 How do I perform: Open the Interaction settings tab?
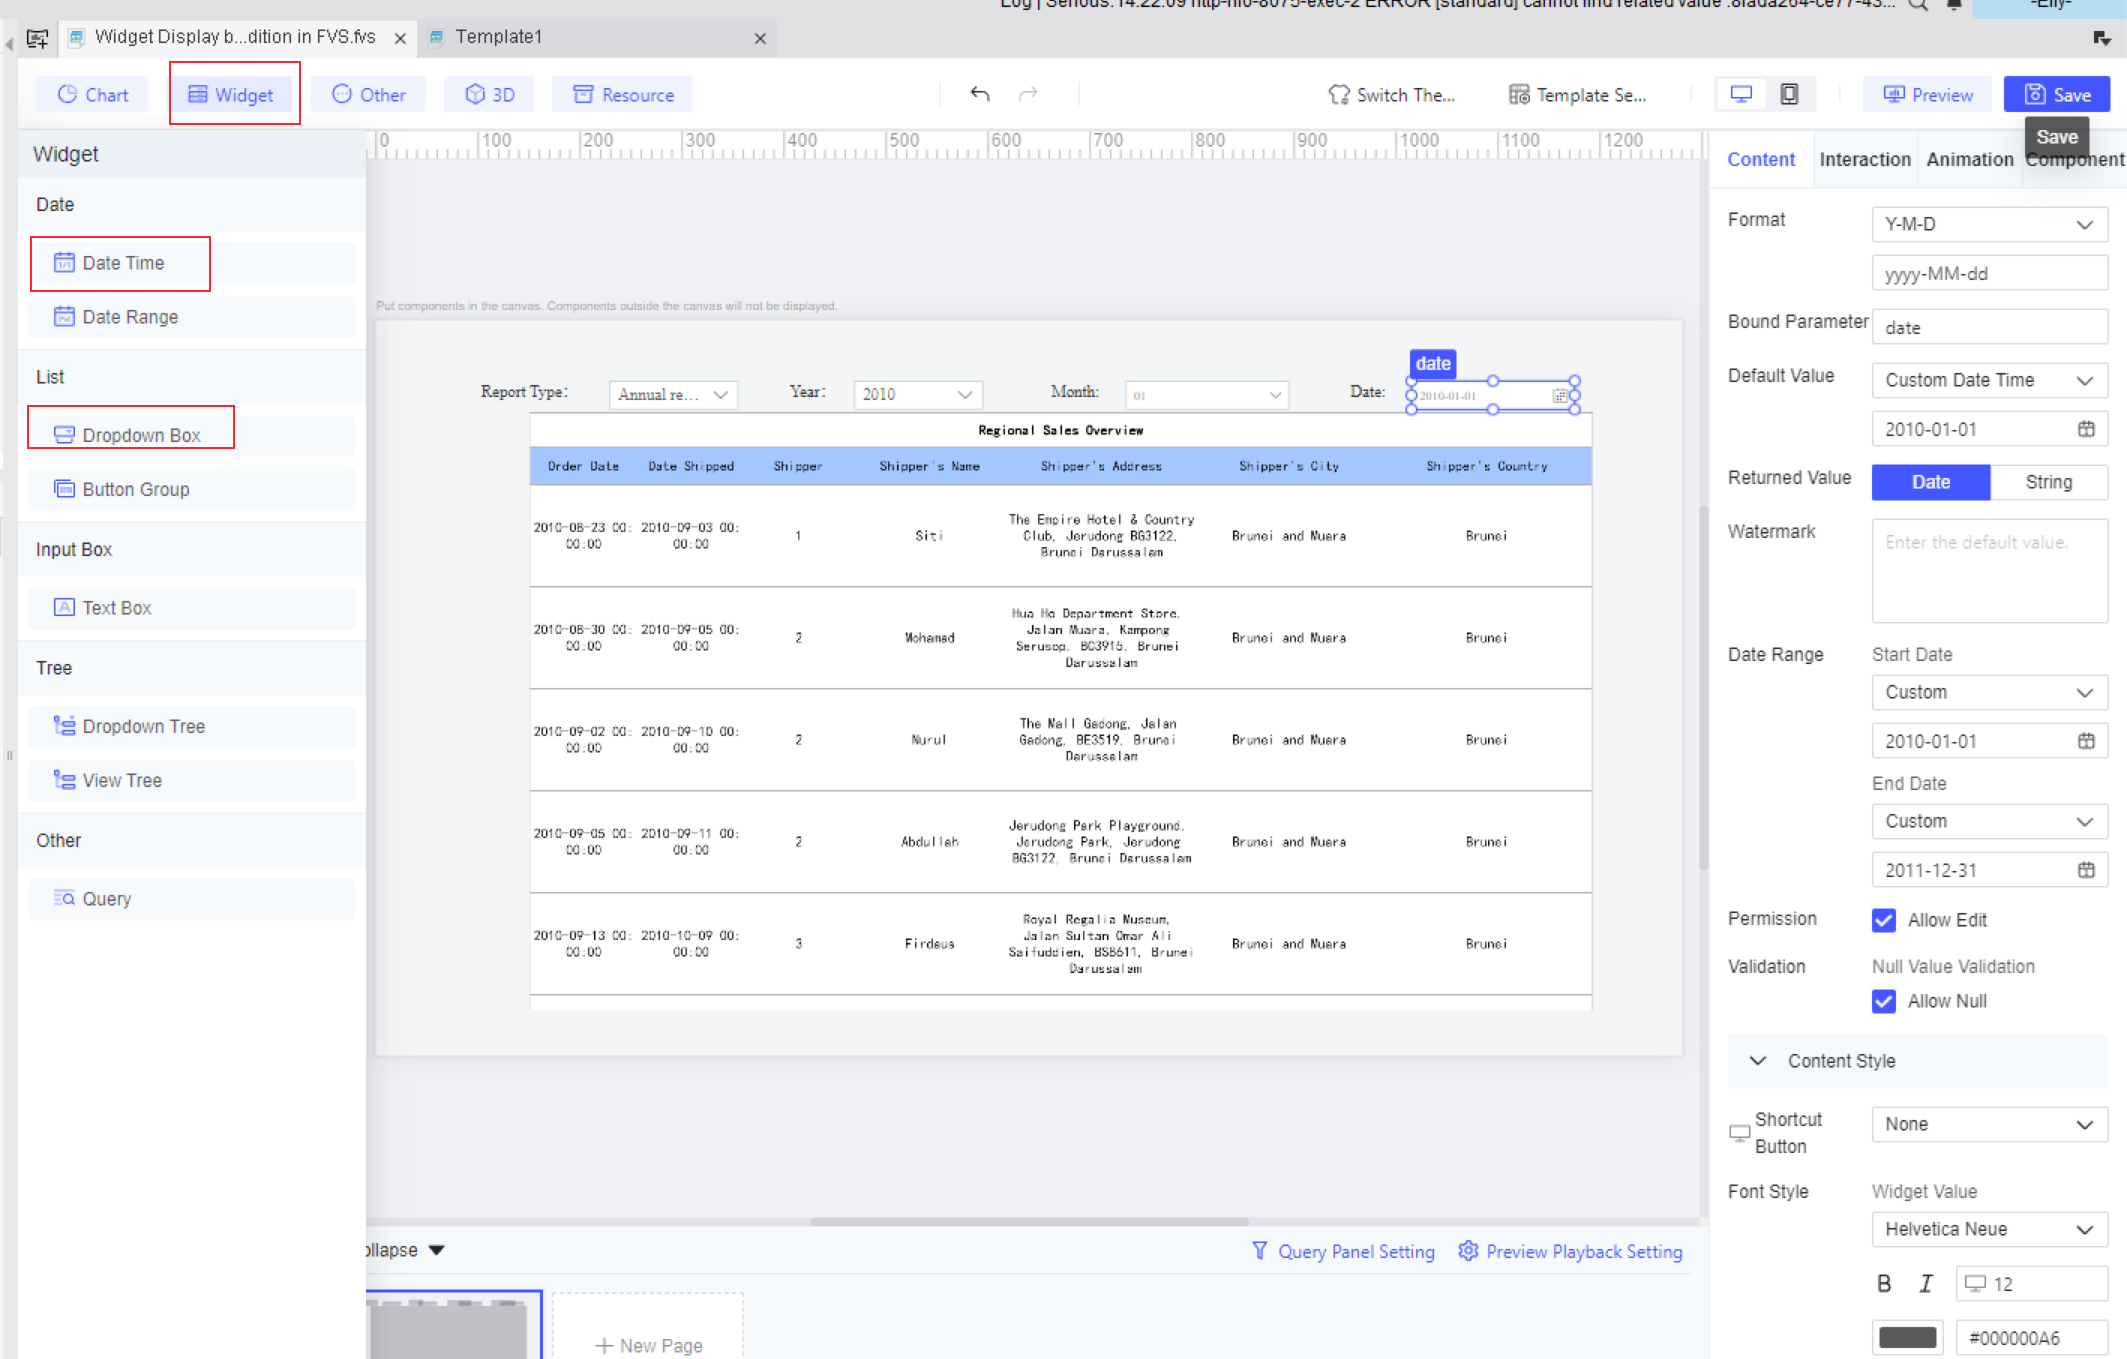coord(1864,159)
